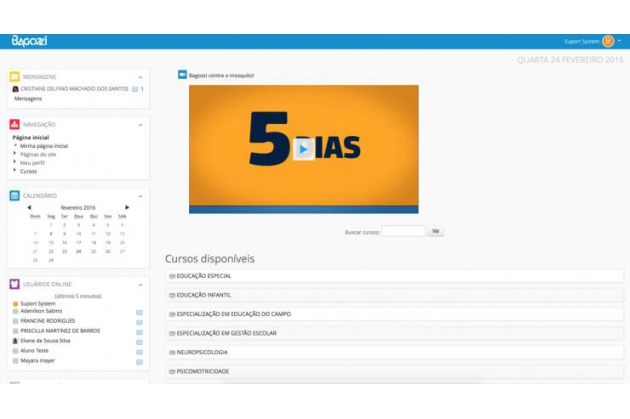
Task: Expand Minha página inicial tree item
Action: pyautogui.click(x=16, y=146)
